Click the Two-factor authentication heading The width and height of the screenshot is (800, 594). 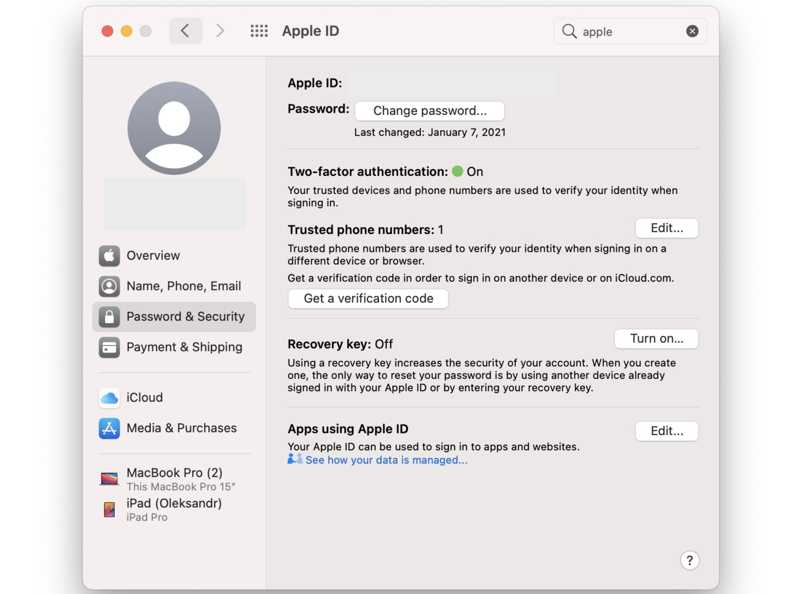[367, 172]
